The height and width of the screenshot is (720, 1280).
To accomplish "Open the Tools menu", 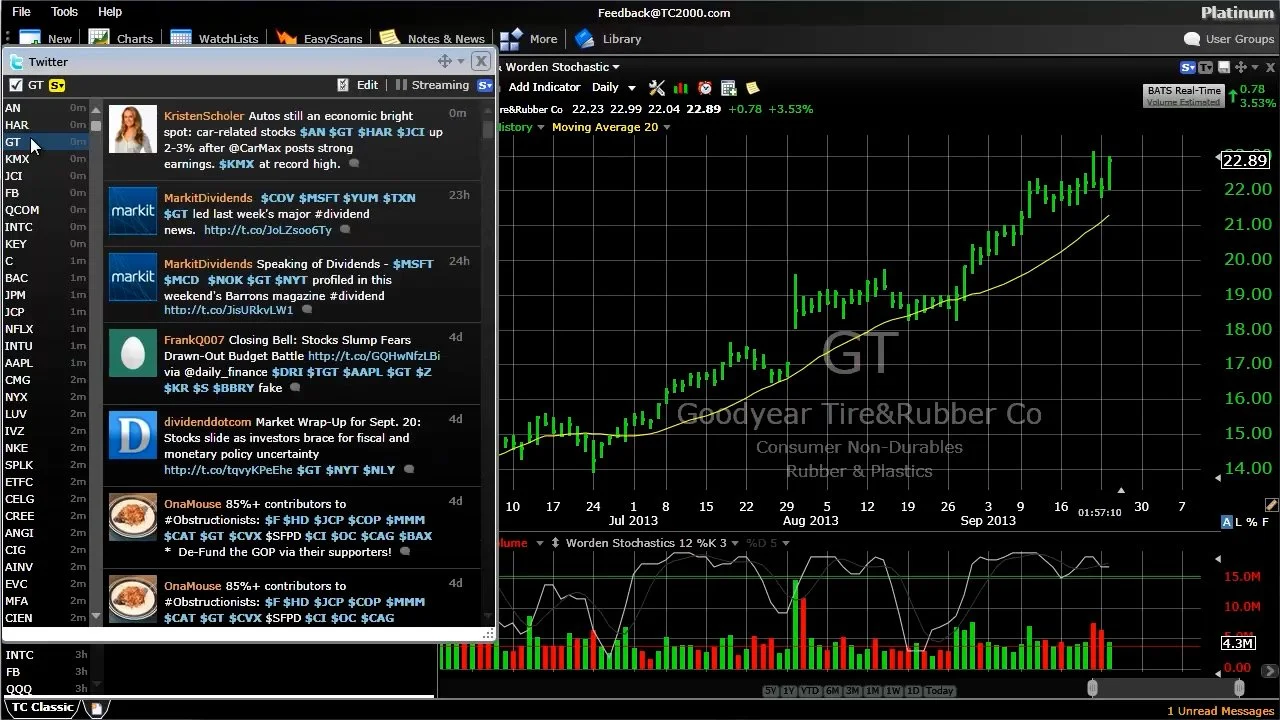I will [x=64, y=12].
